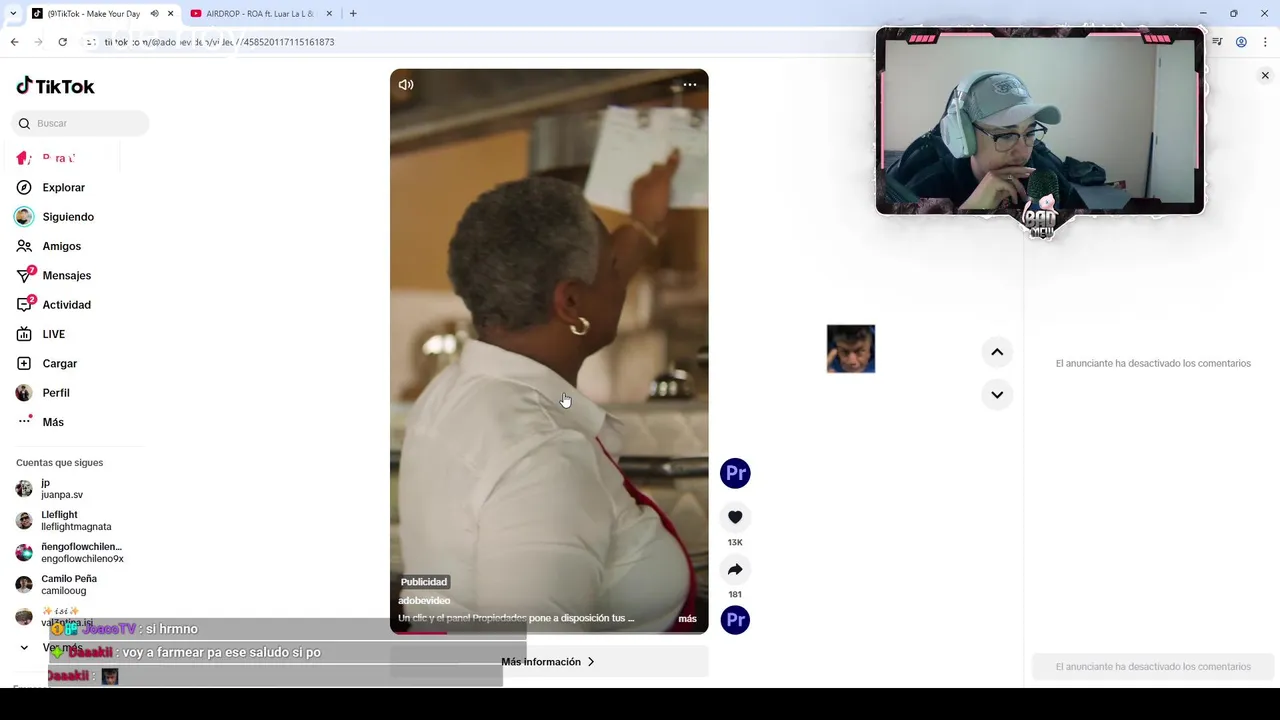Image resolution: width=1280 pixels, height=720 pixels.
Task: Click the Buscar search field
Action: coord(80,123)
